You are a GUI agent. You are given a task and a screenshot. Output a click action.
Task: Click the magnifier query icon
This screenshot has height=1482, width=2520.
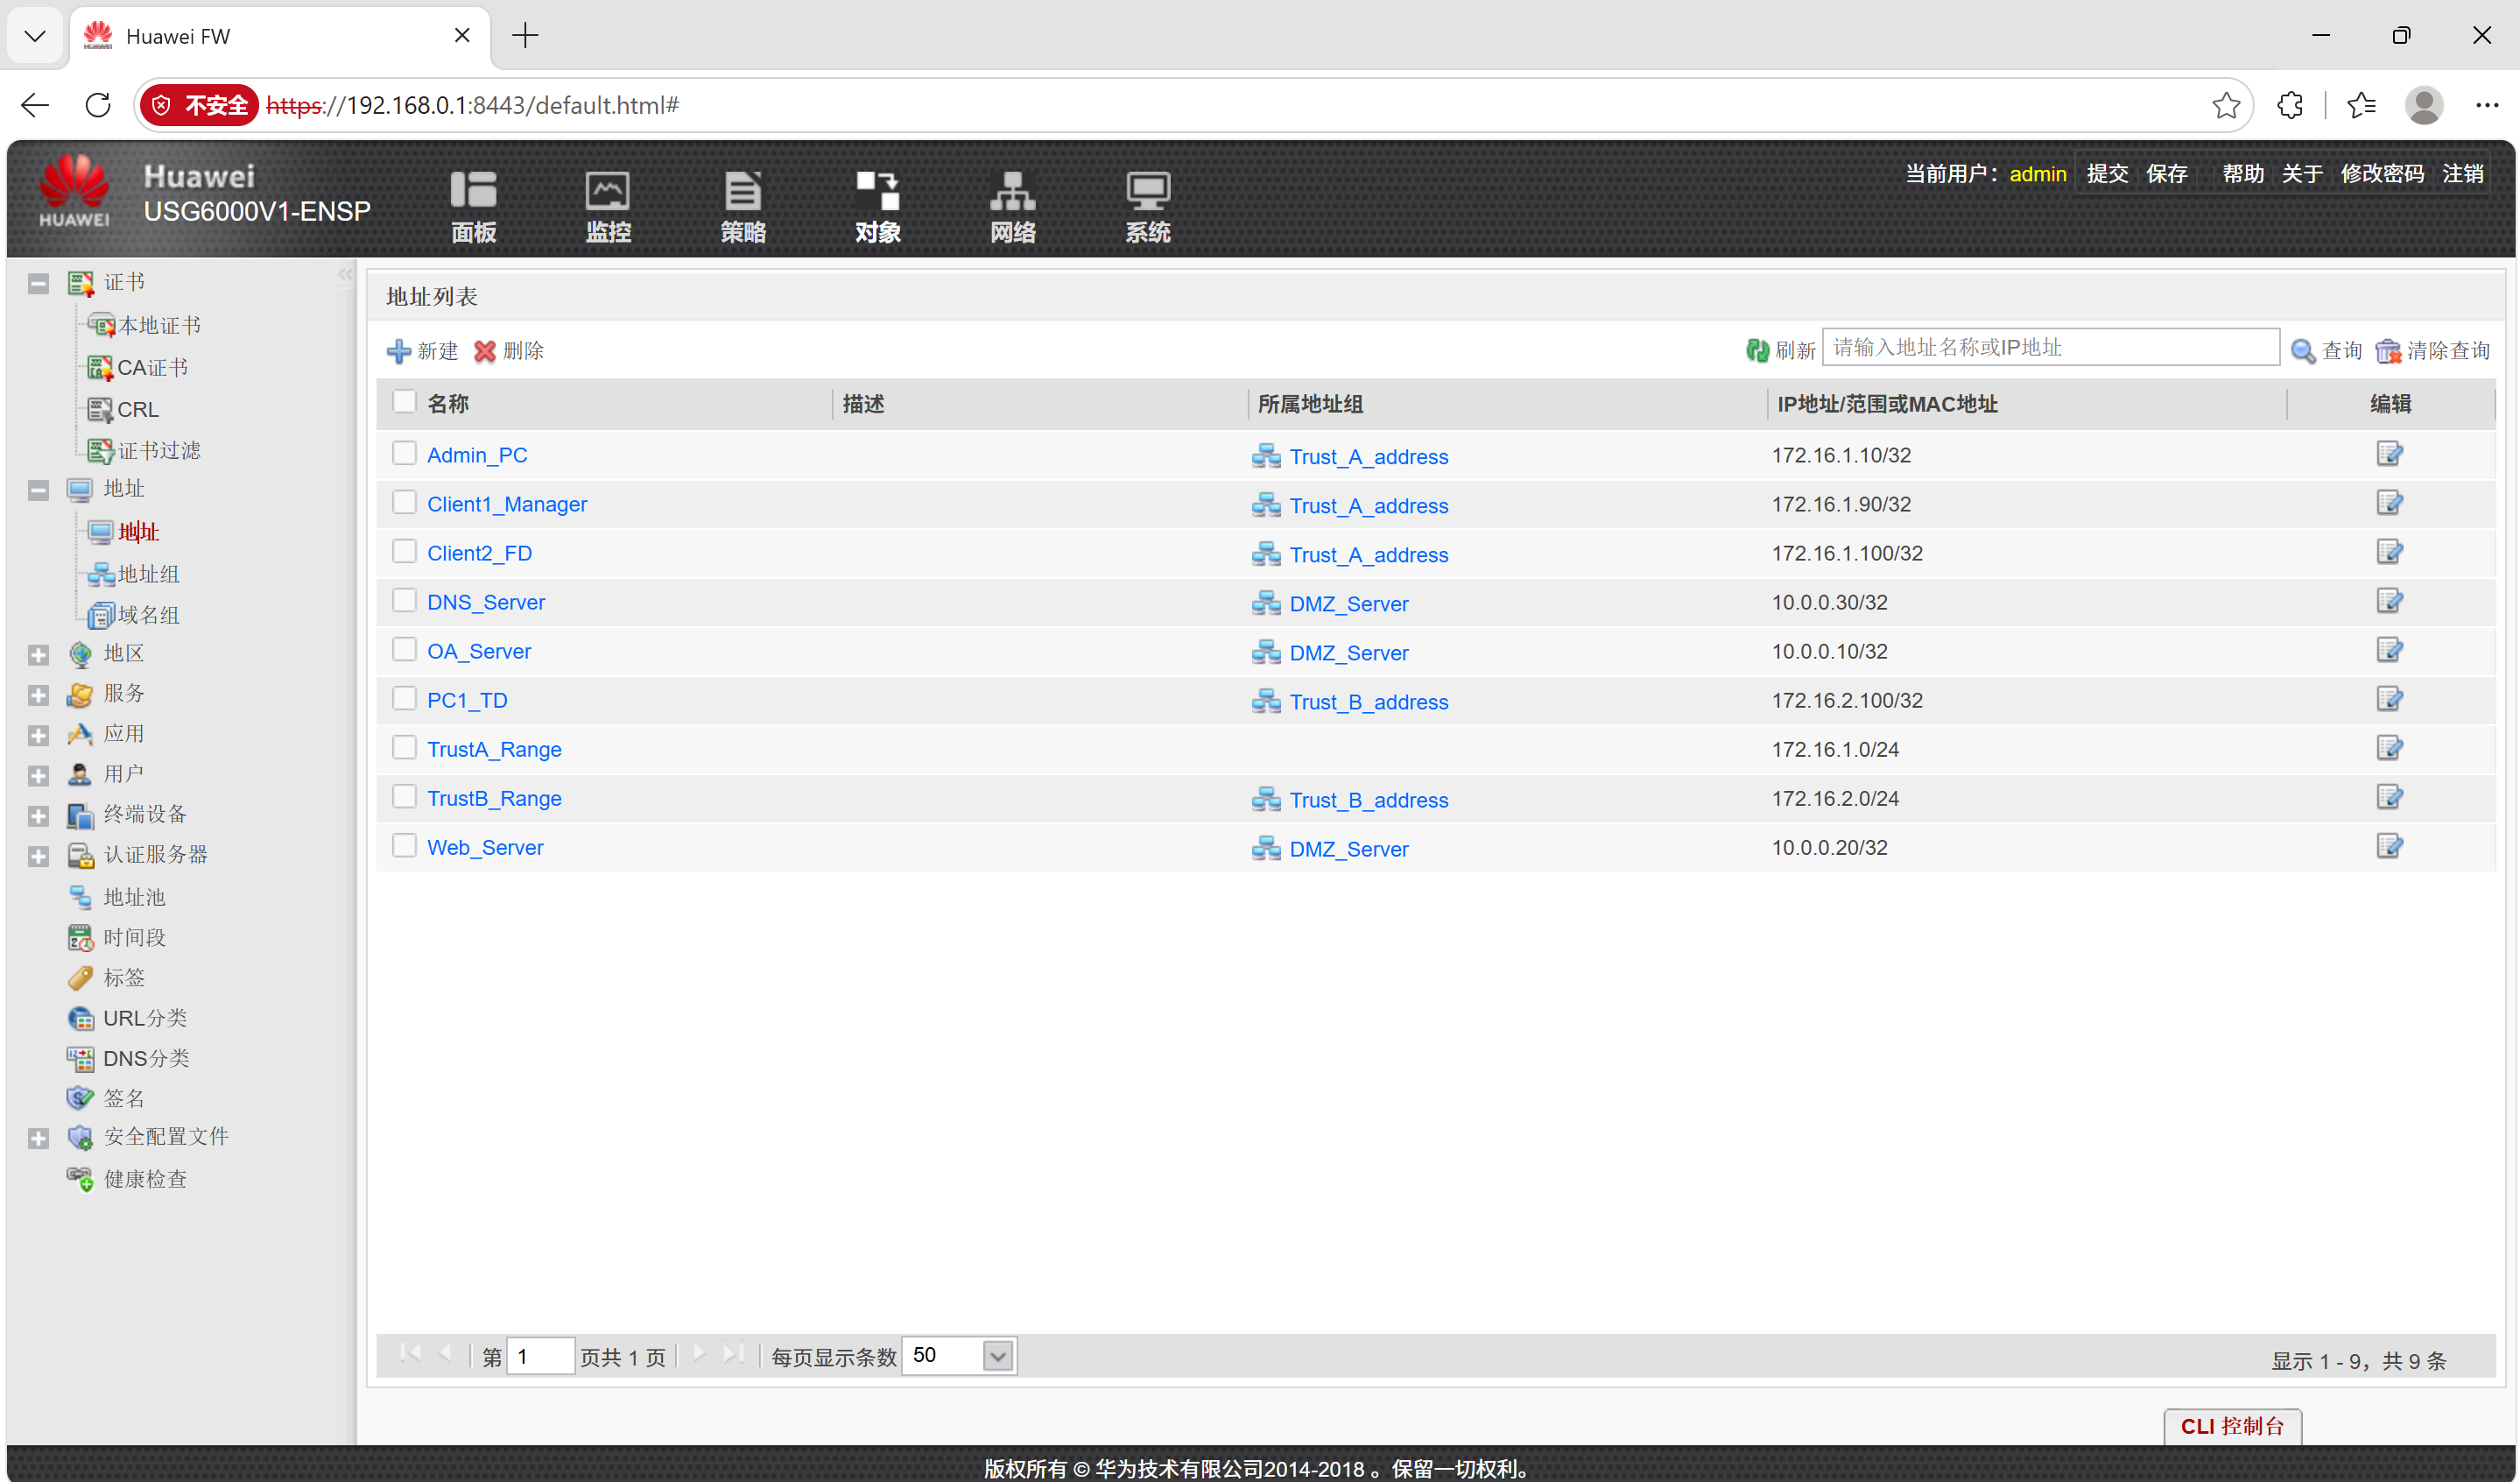[x=2303, y=350]
